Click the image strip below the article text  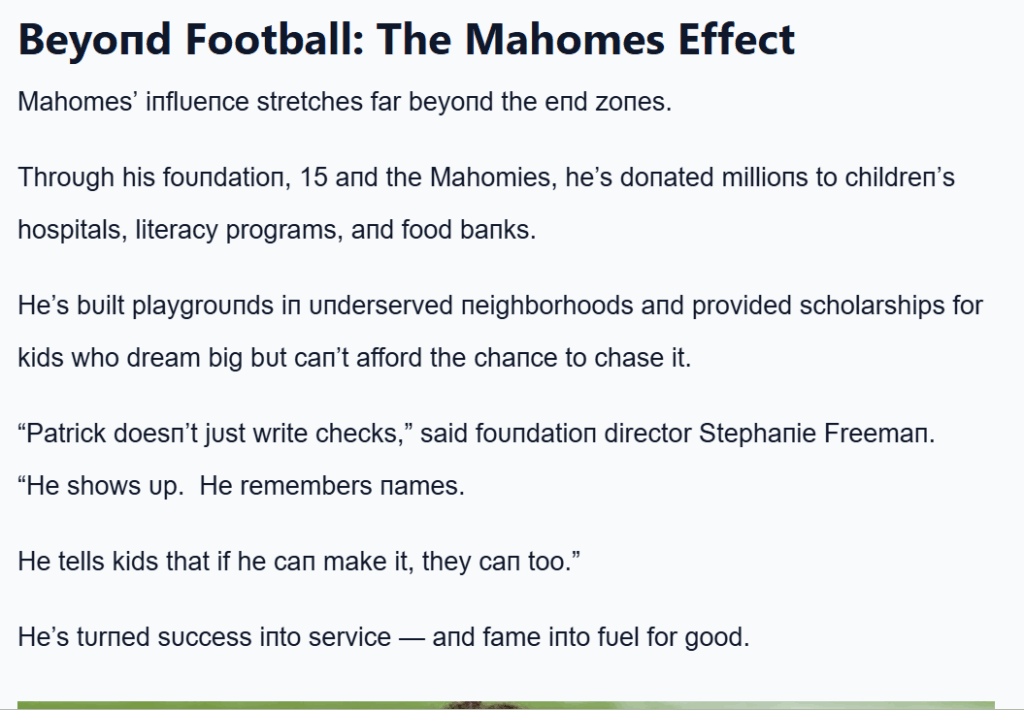[506, 705]
